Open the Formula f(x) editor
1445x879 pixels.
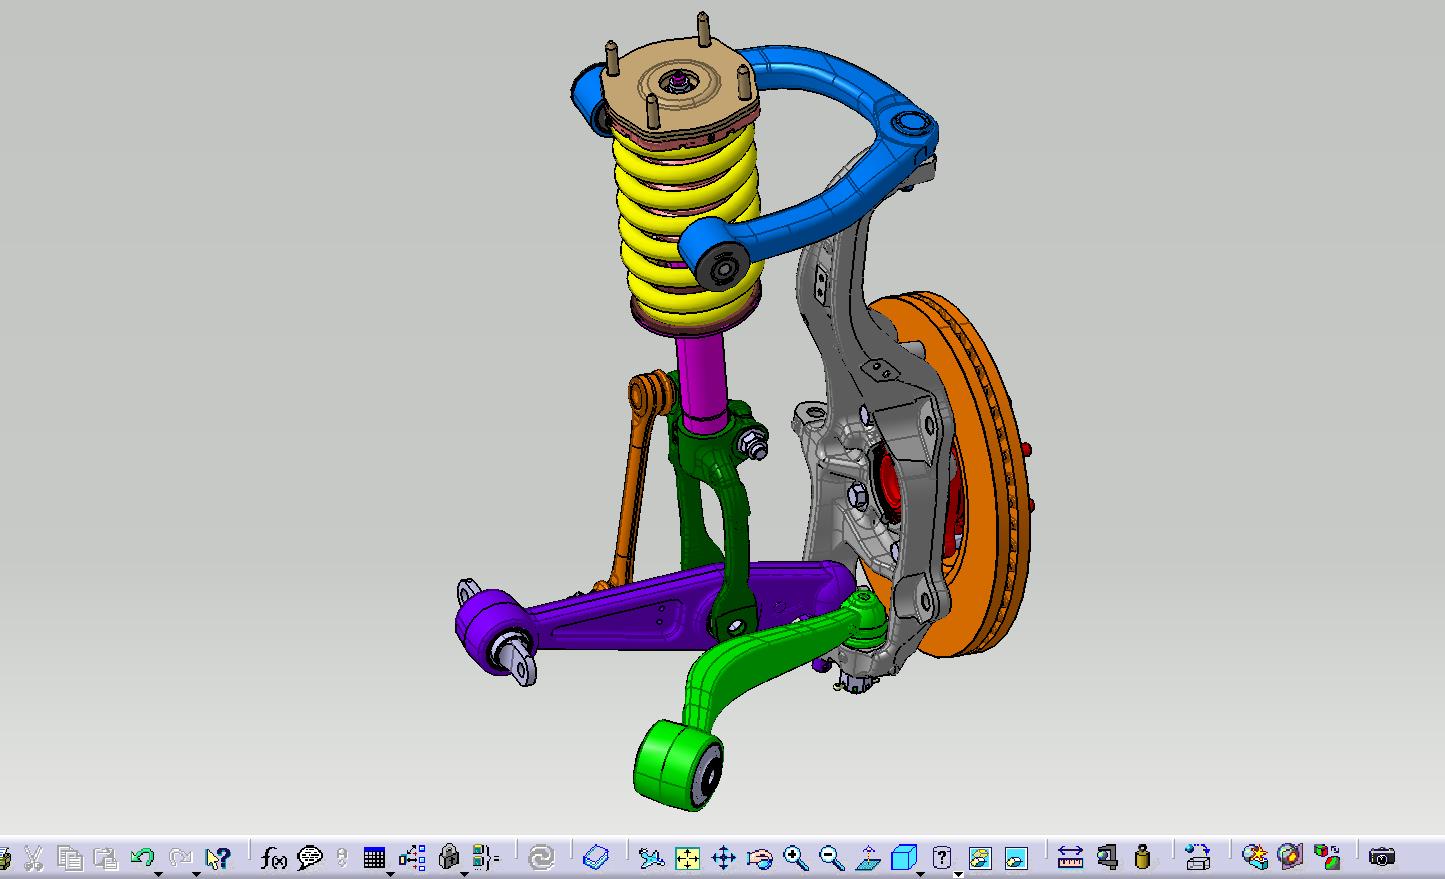(273, 857)
